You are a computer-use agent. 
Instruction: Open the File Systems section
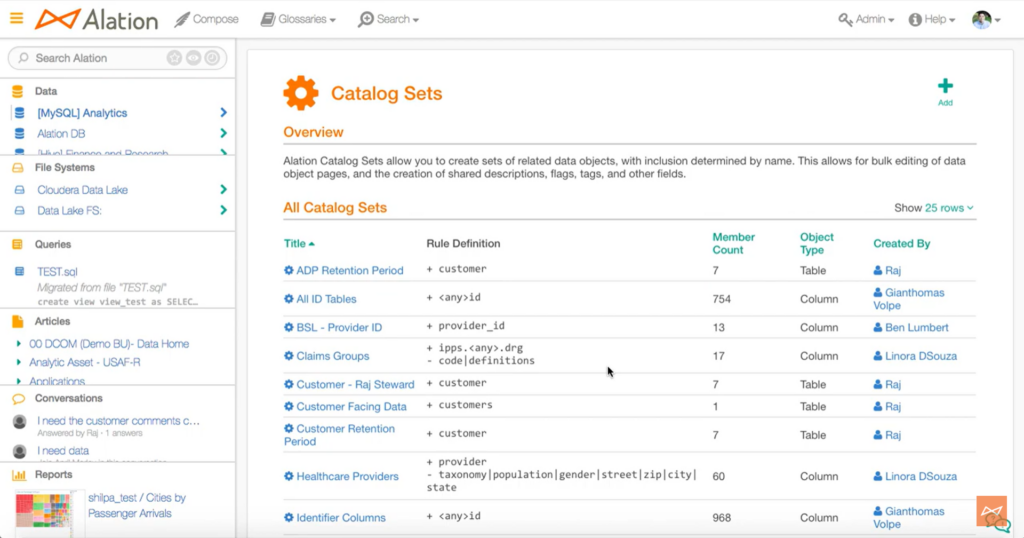(x=65, y=168)
